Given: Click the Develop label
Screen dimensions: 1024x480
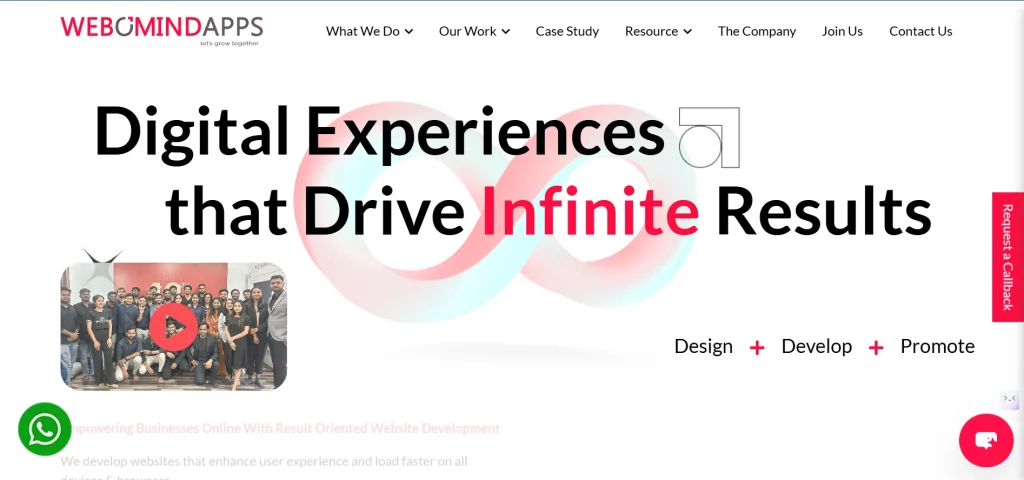Looking at the screenshot, I should point(816,346).
